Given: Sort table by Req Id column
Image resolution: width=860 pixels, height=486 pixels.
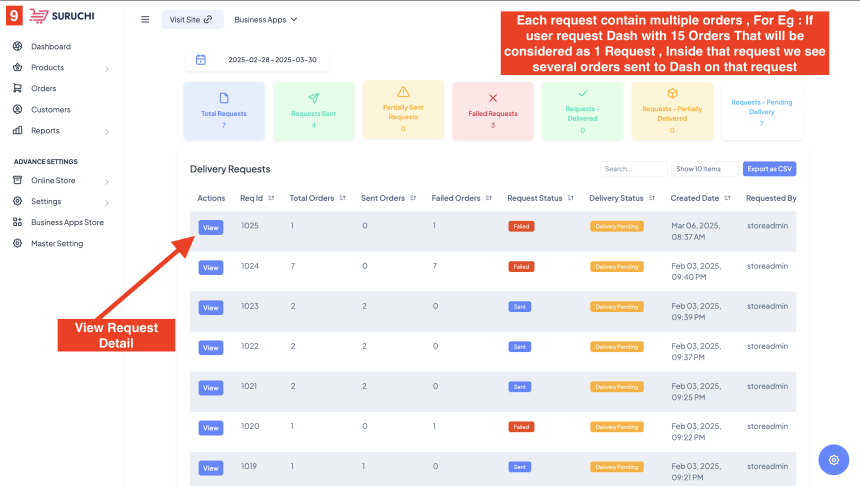Looking at the screenshot, I should [258, 198].
